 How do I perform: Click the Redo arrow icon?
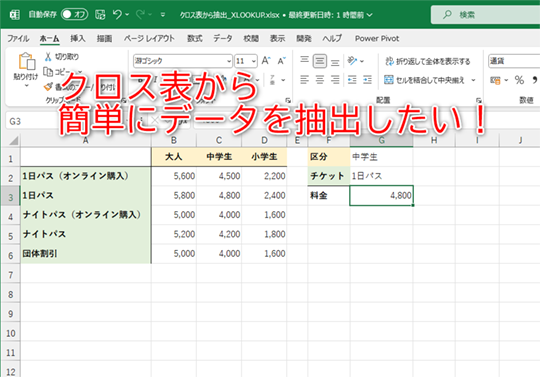click(140, 14)
